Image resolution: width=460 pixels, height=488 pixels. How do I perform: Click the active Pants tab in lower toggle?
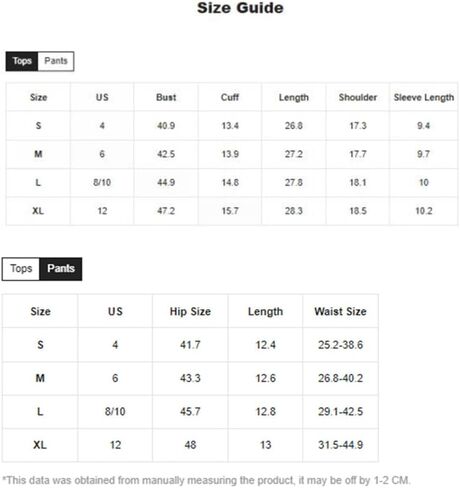61,269
